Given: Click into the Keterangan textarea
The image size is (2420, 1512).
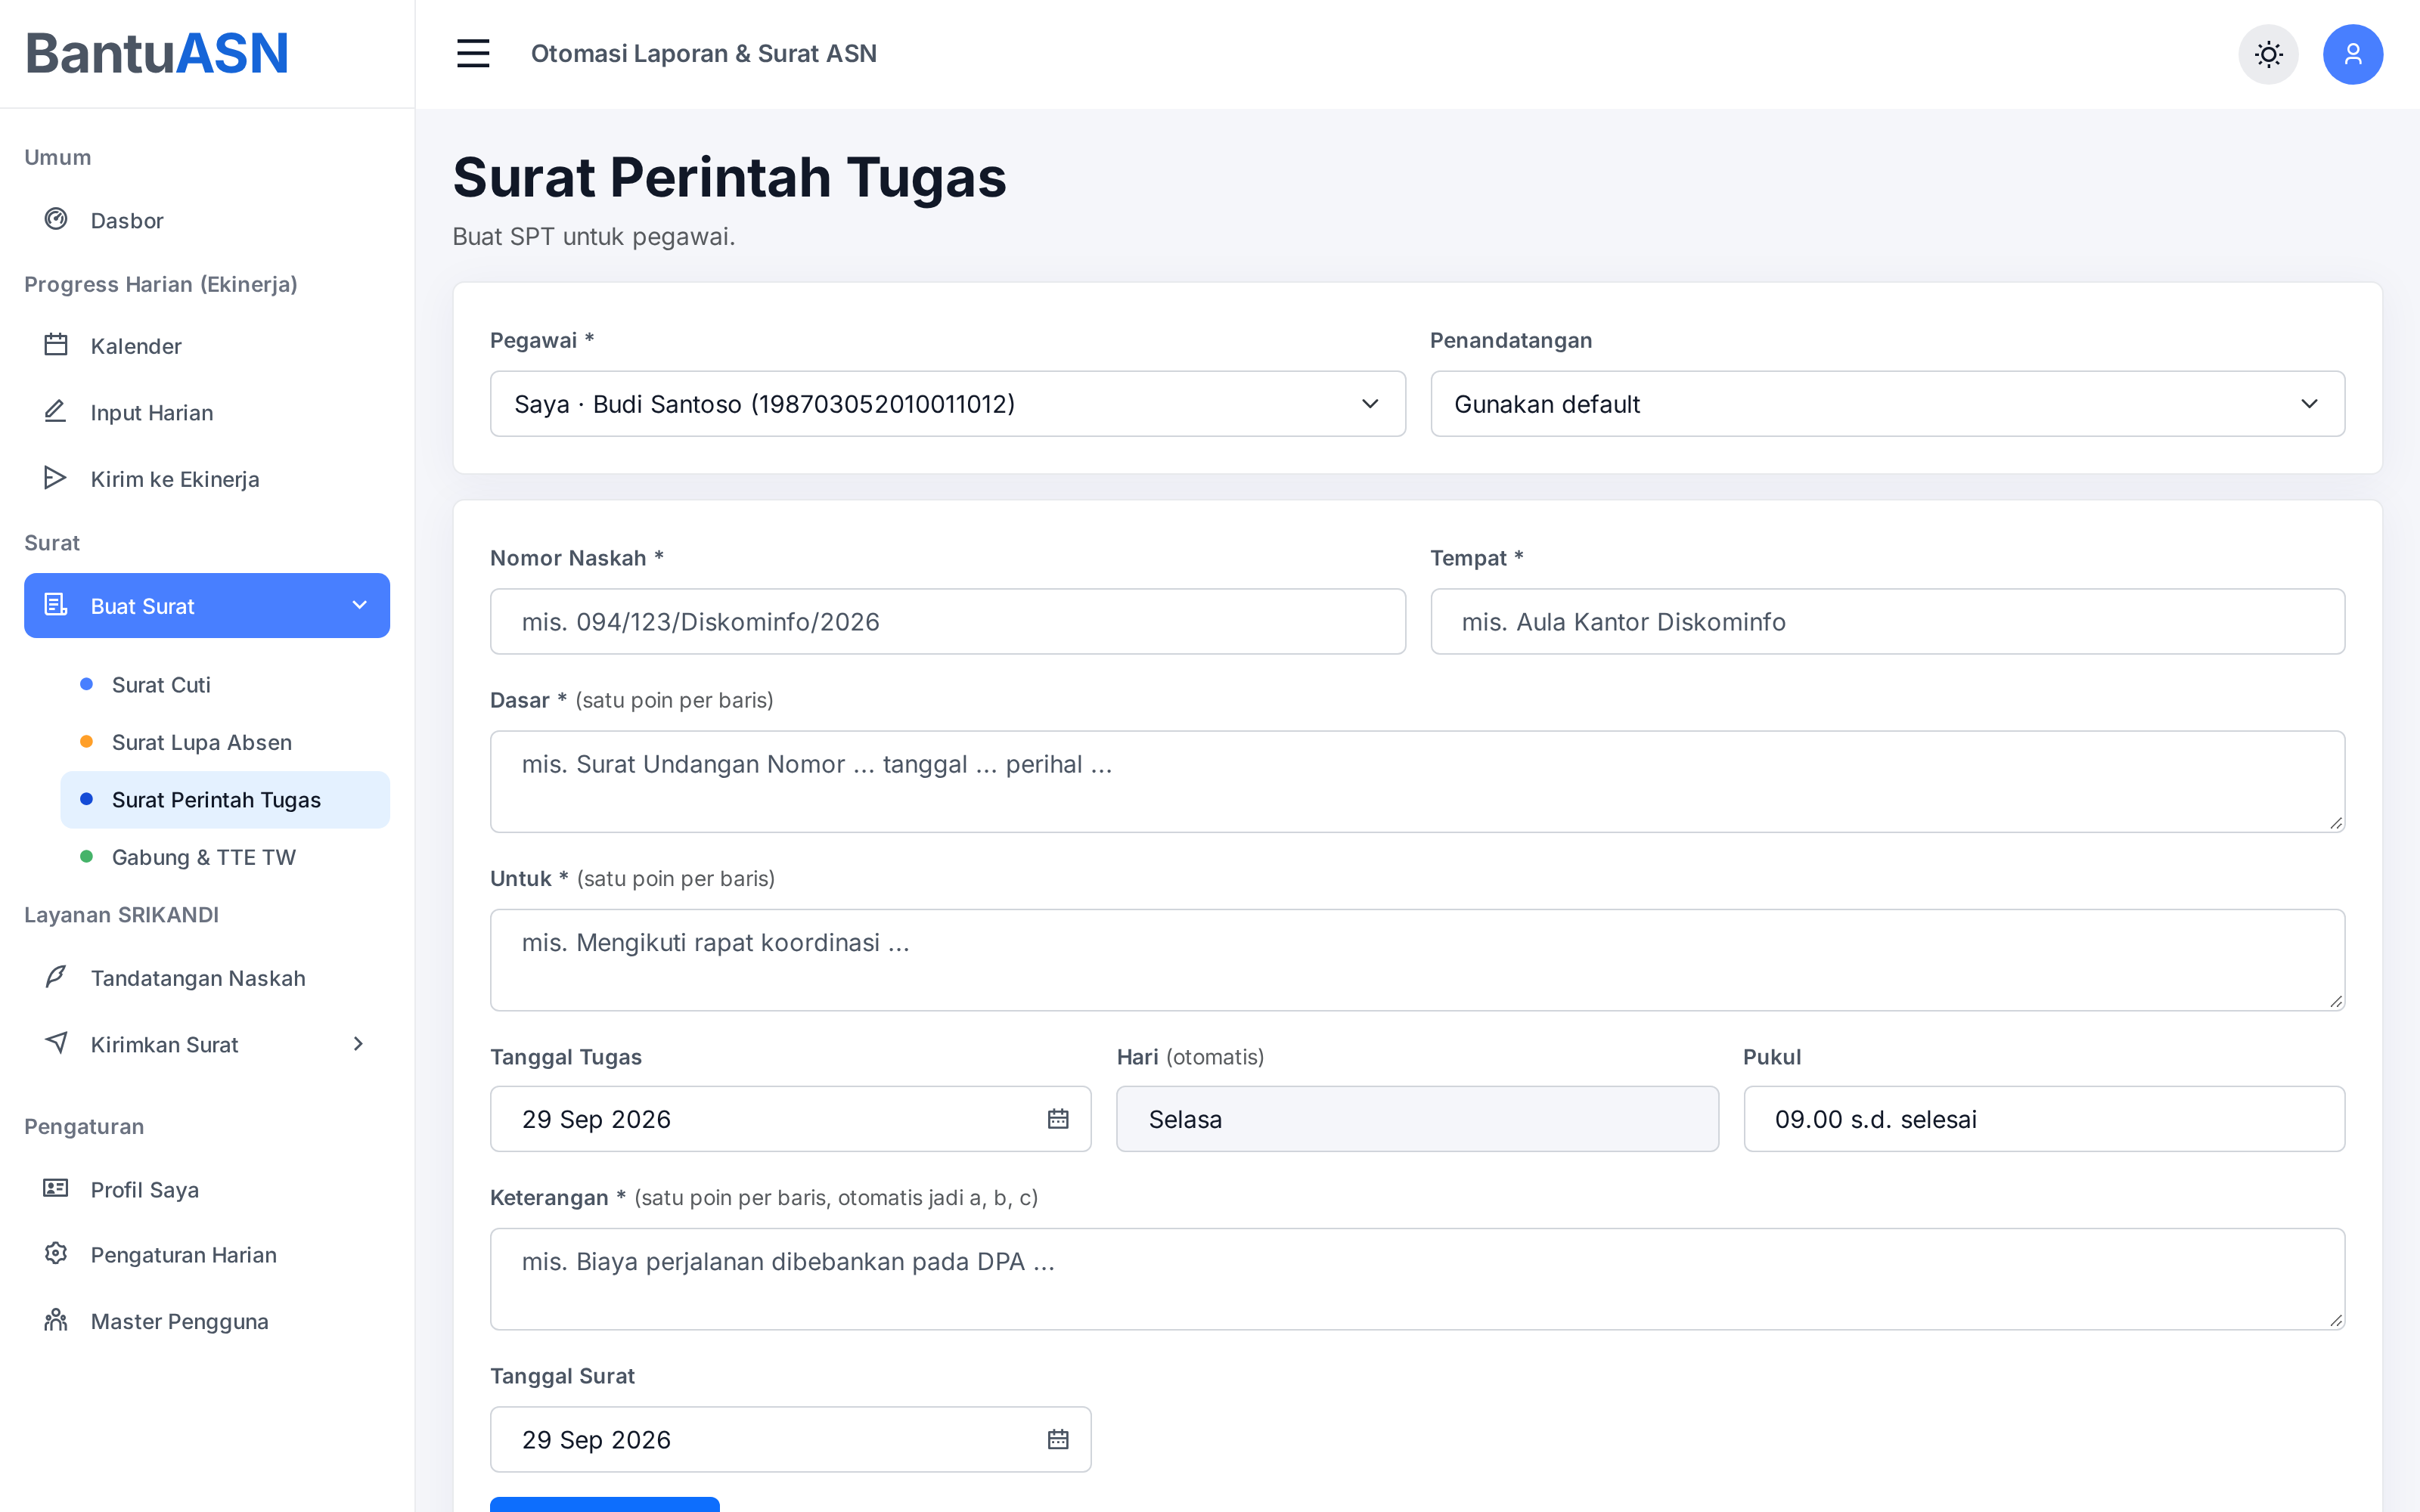Looking at the screenshot, I should (x=1417, y=1279).
